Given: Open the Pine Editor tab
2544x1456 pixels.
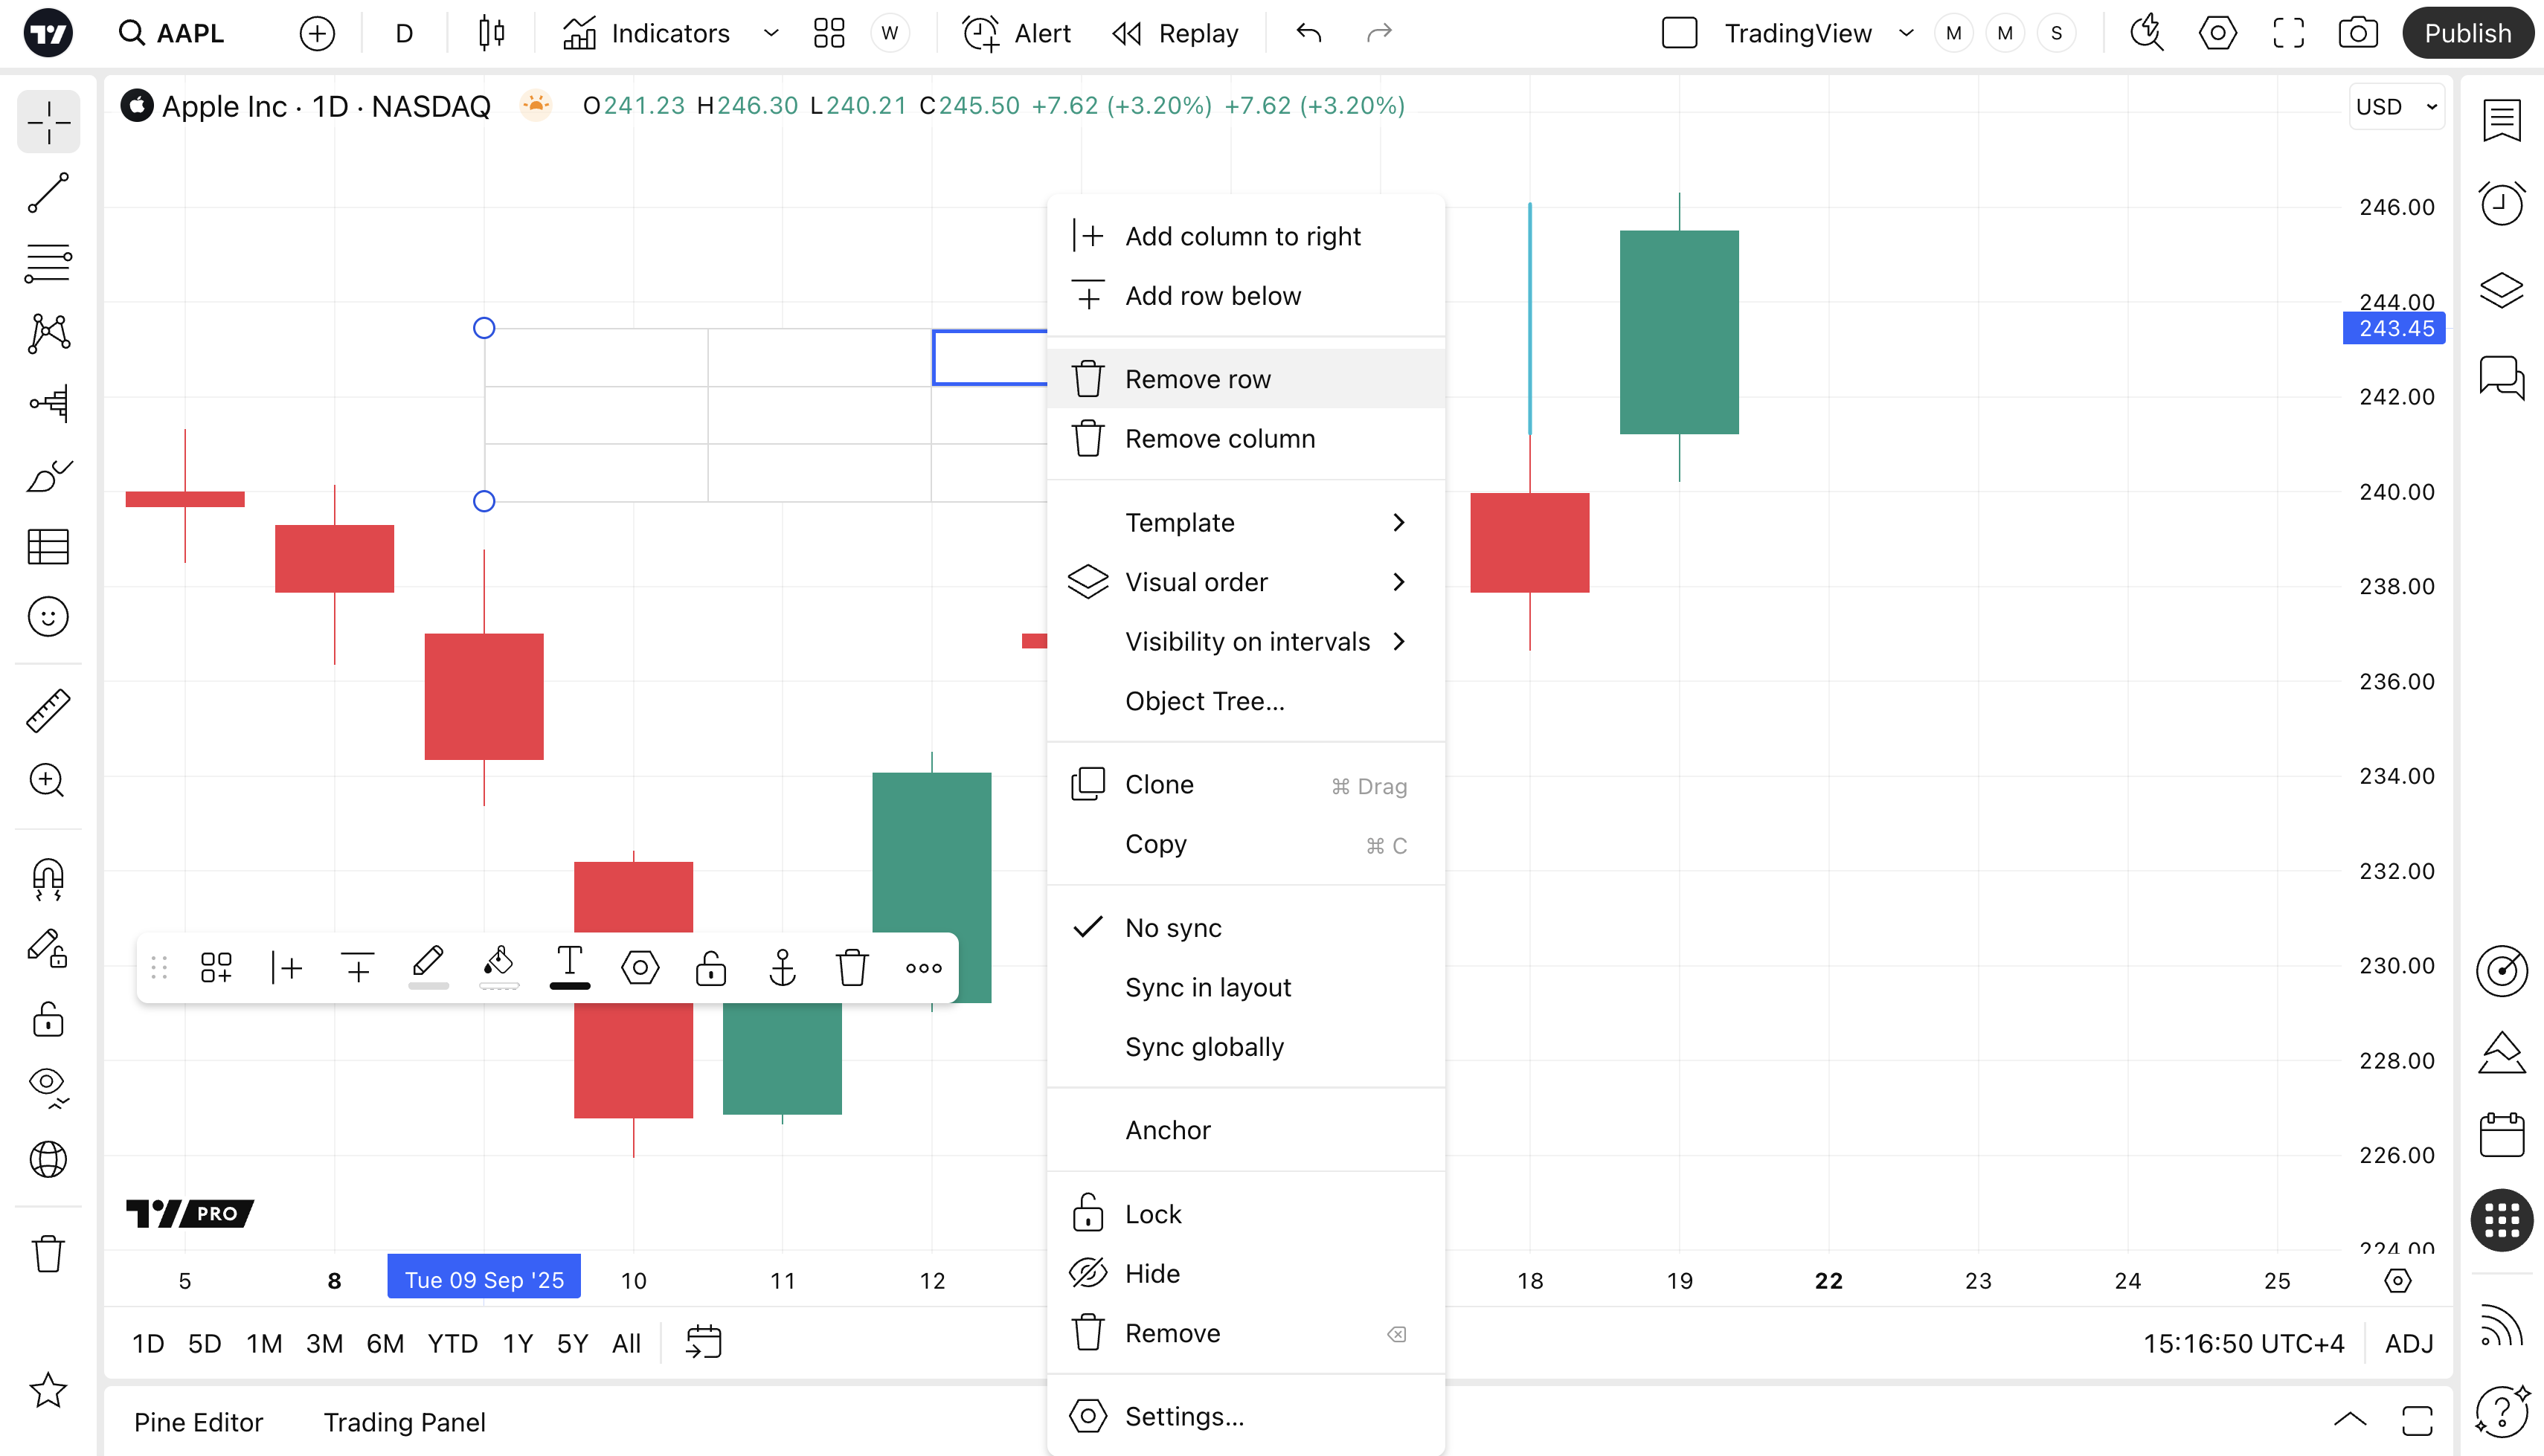Looking at the screenshot, I should [198, 1421].
